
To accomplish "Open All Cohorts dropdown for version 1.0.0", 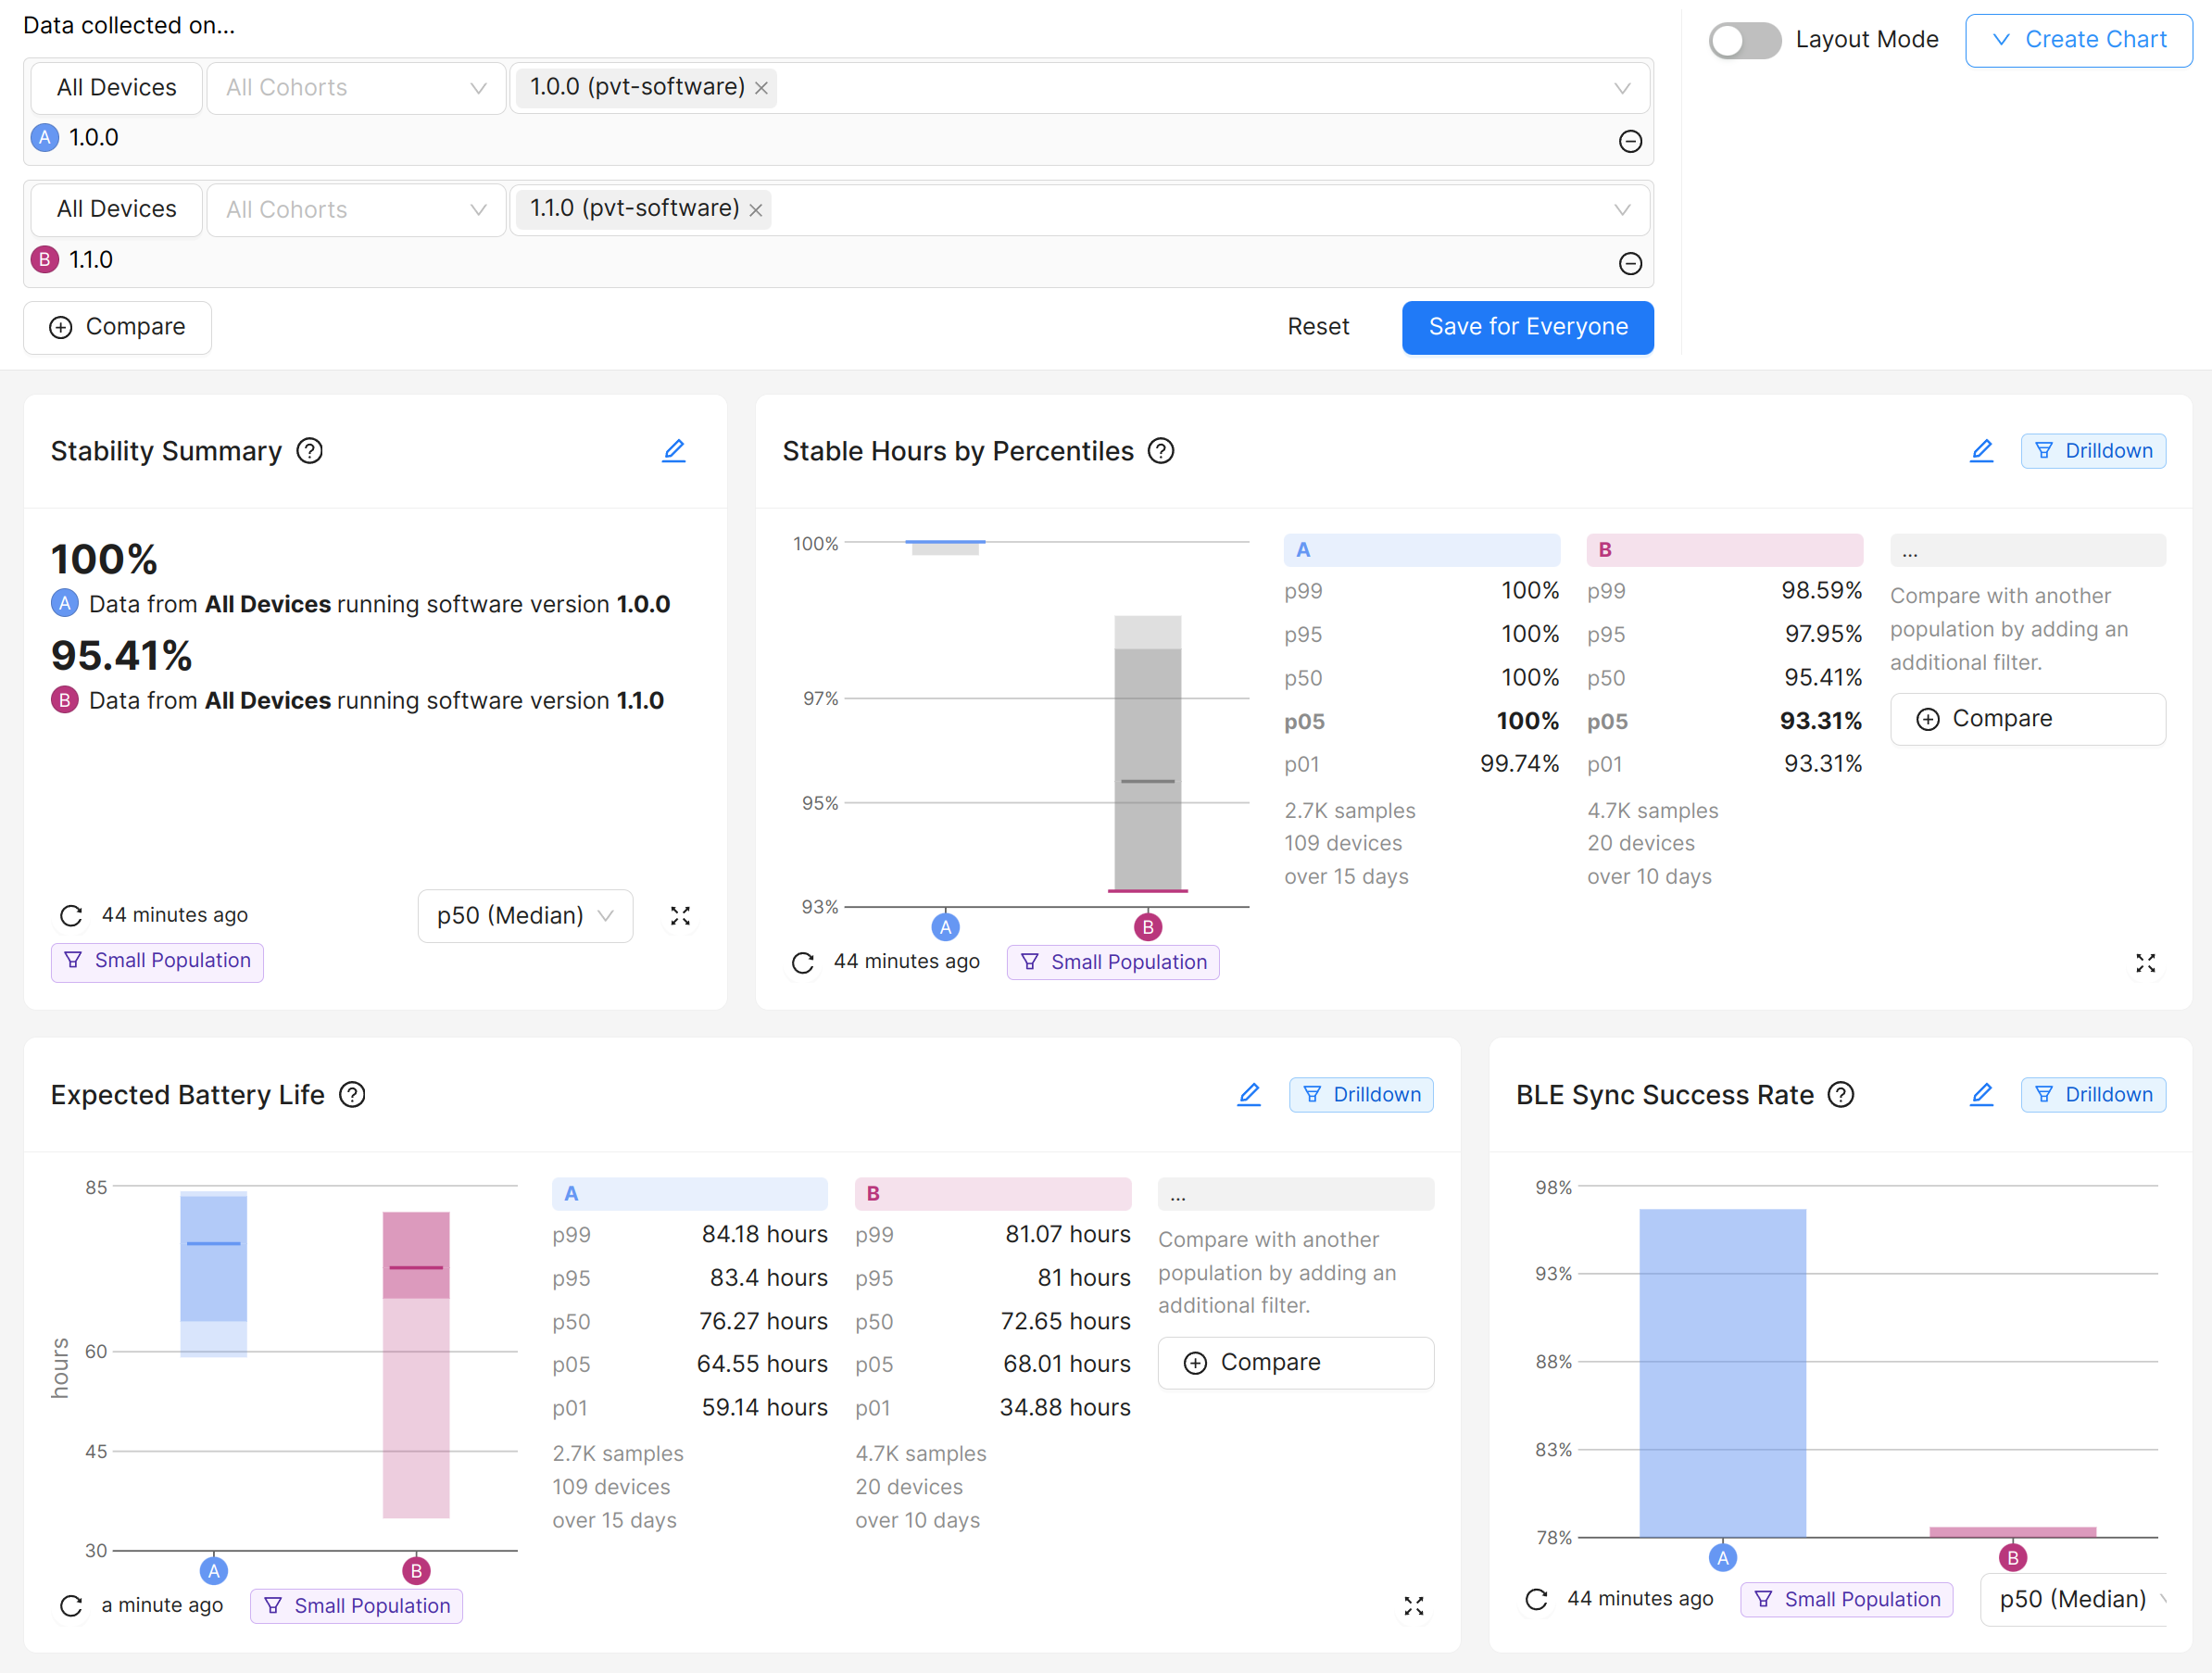I will 356,88.
